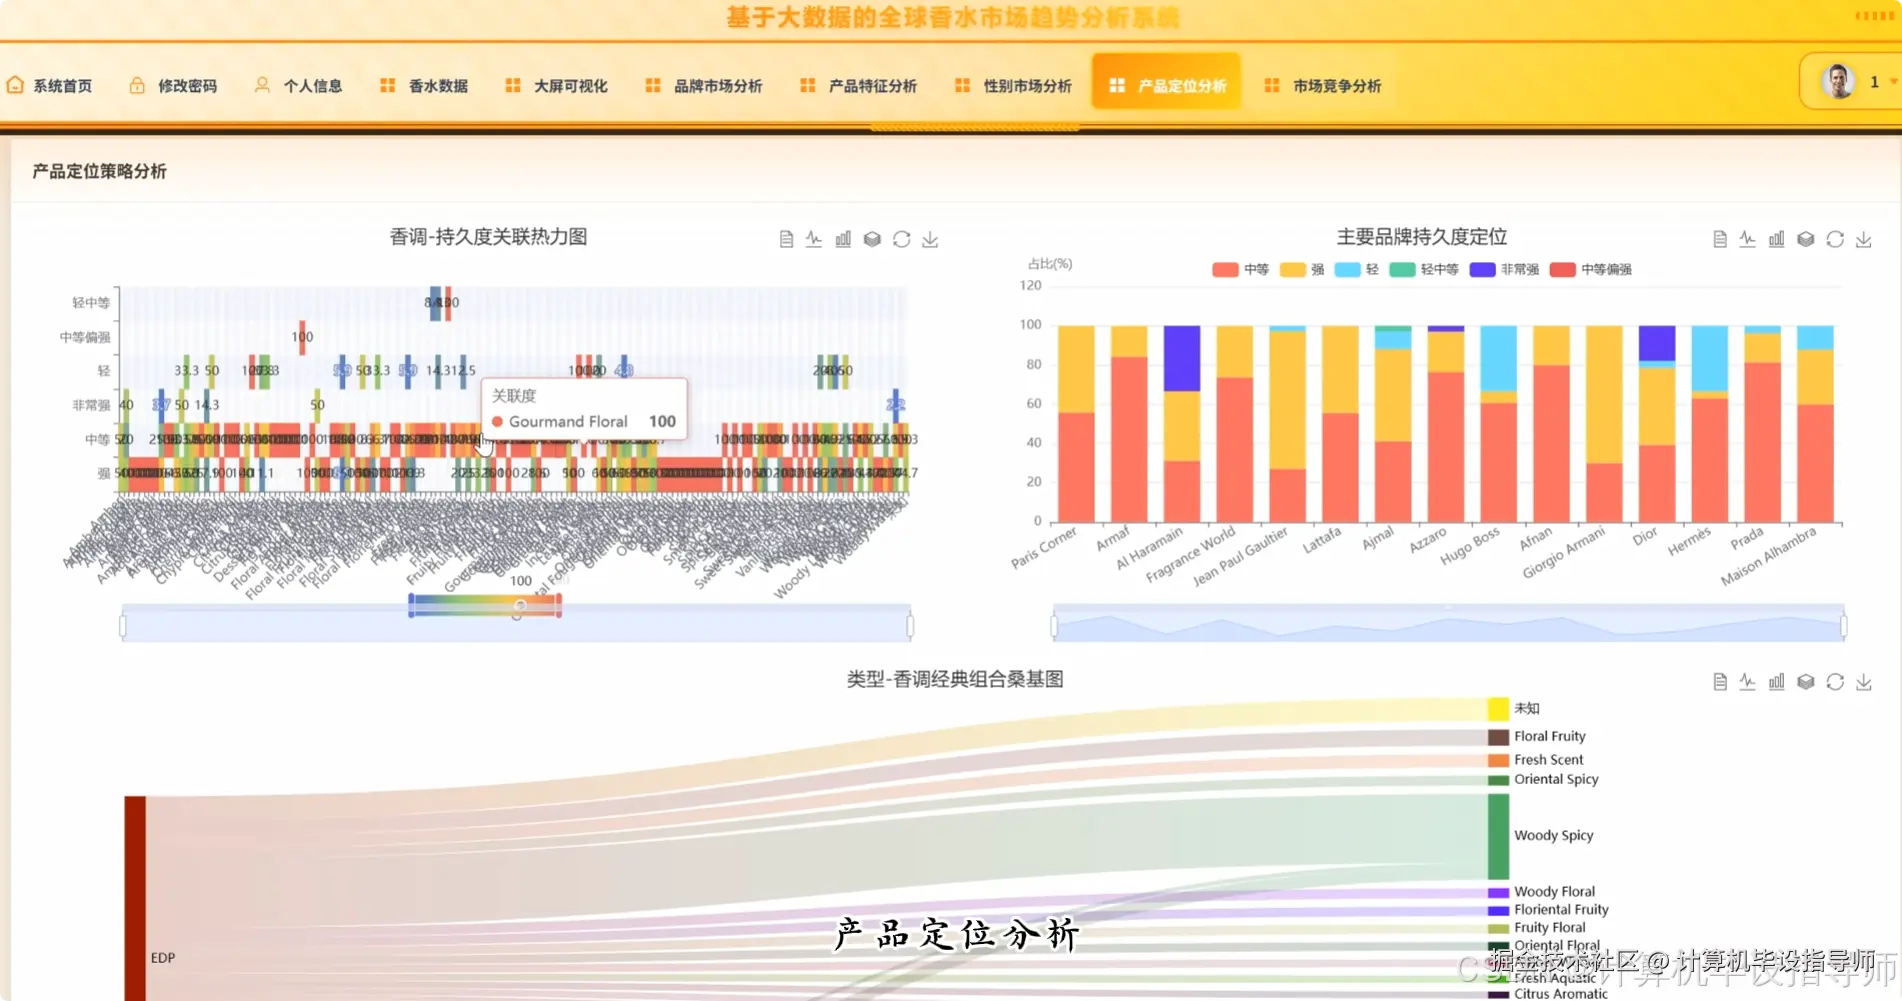
Task: Download the 香调-持久度关联热力图 as an image
Action: (930, 239)
